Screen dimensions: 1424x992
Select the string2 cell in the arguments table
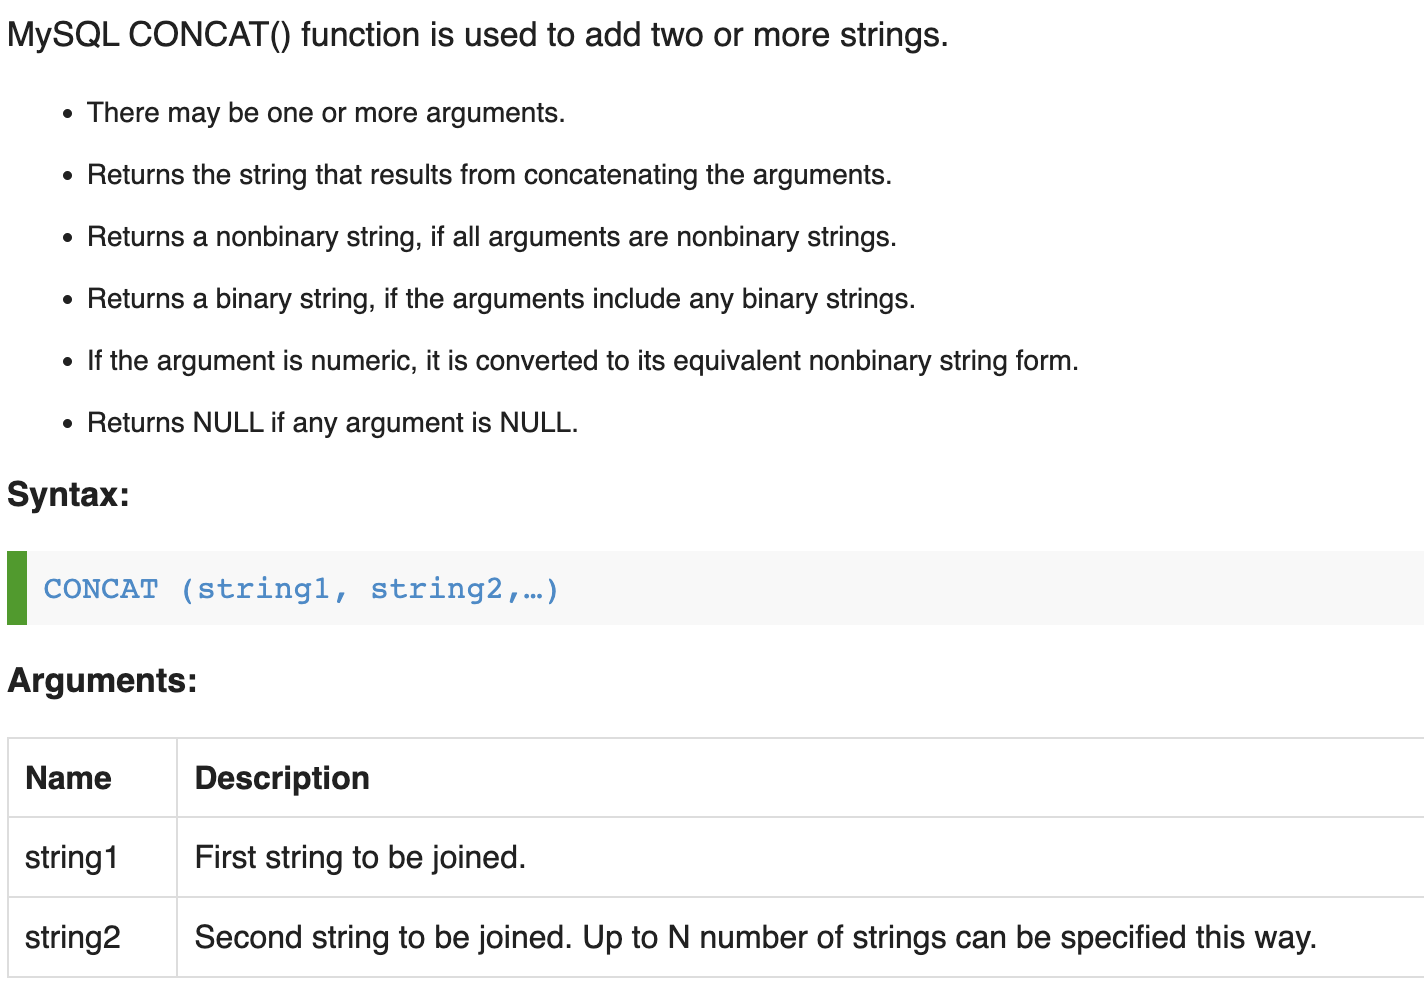[x=72, y=937]
